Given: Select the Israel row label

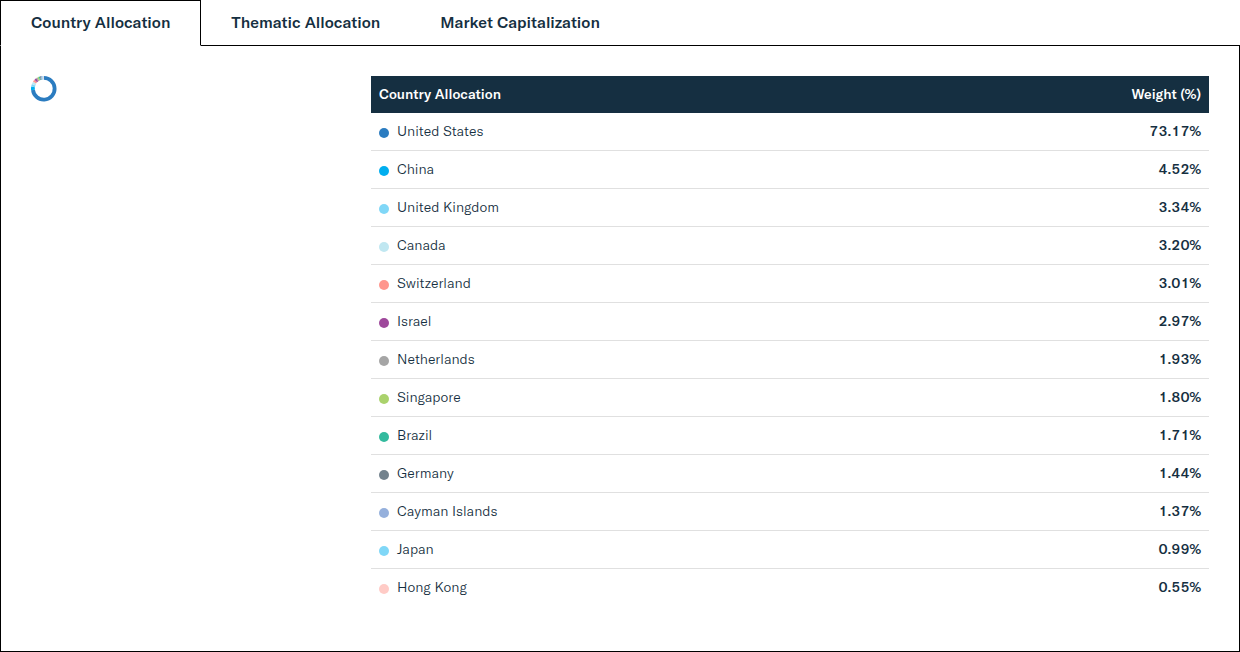Looking at the screenshot, I should click(x=414, y=321).
